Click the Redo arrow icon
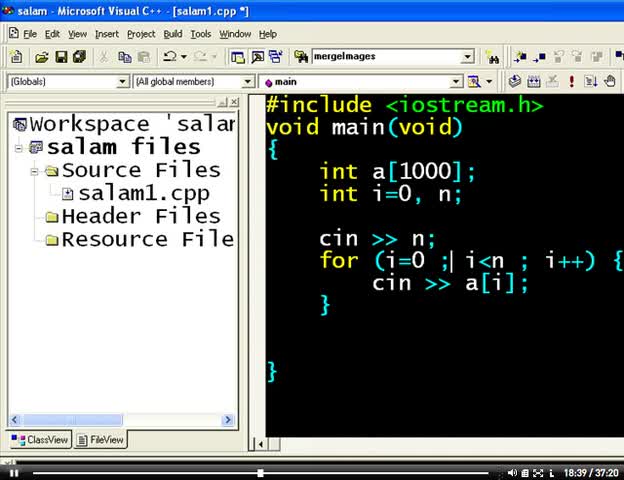Screen dimensions: 624x480 (200, 57)
